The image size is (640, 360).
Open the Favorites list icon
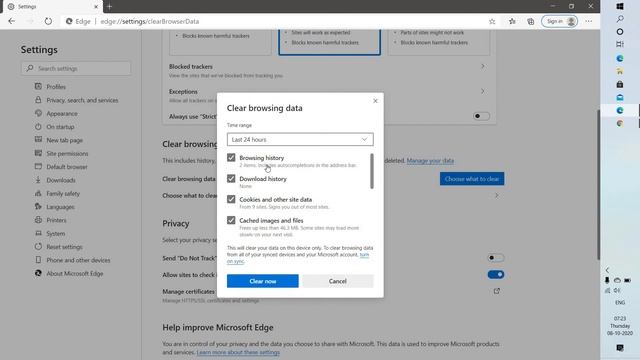coord(512,21)
